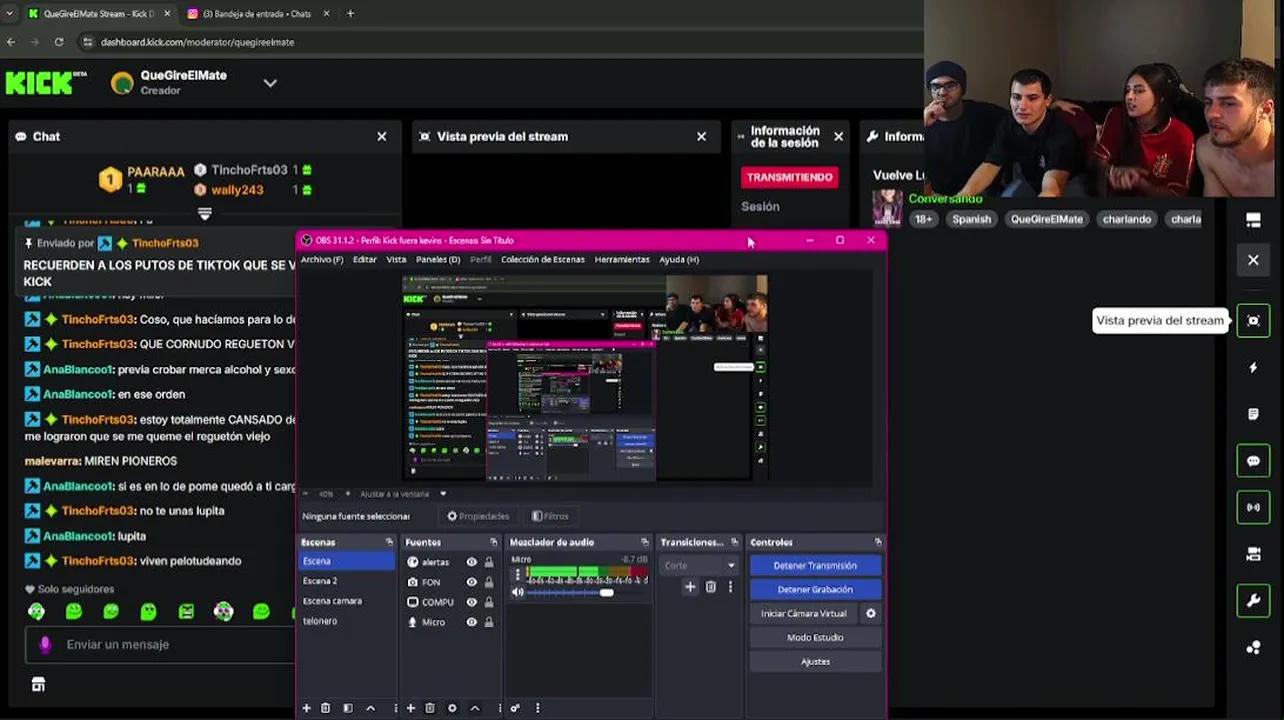
Task: Expand pinned chat leaderboard arrow
Action: [205, 214]
